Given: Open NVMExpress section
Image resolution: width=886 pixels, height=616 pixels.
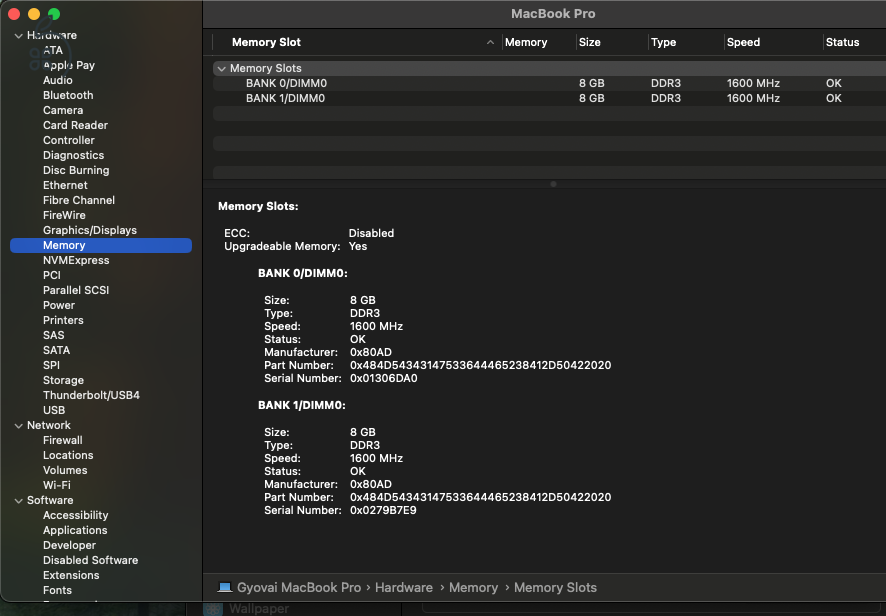Looking at the screenshot, I should tap(76, 260).
